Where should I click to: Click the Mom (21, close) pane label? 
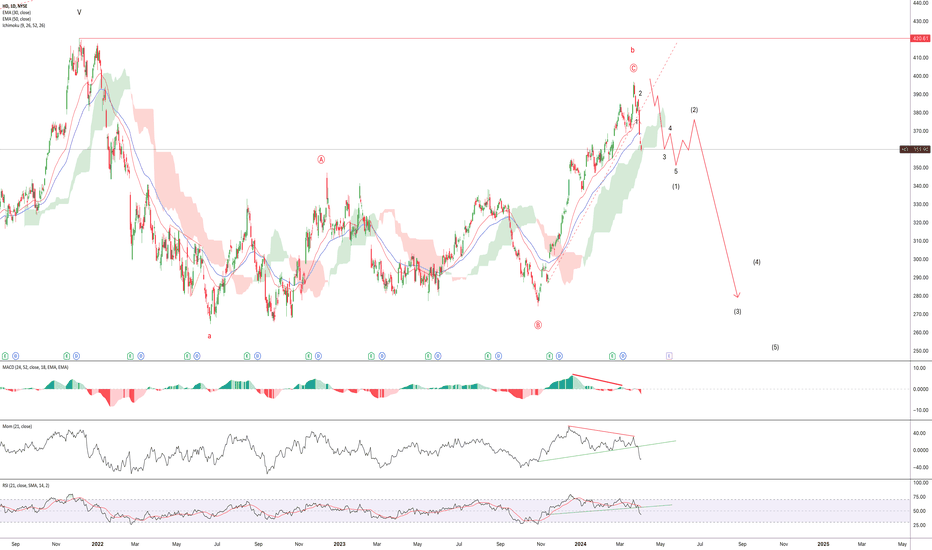coord(17,426)
